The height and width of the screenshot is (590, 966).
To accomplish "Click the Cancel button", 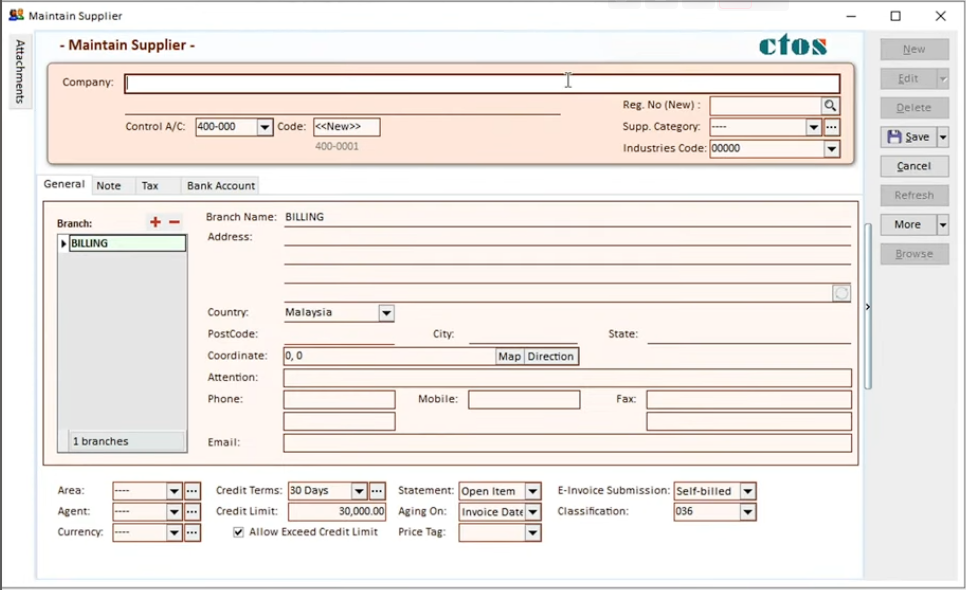I will 914,166.
